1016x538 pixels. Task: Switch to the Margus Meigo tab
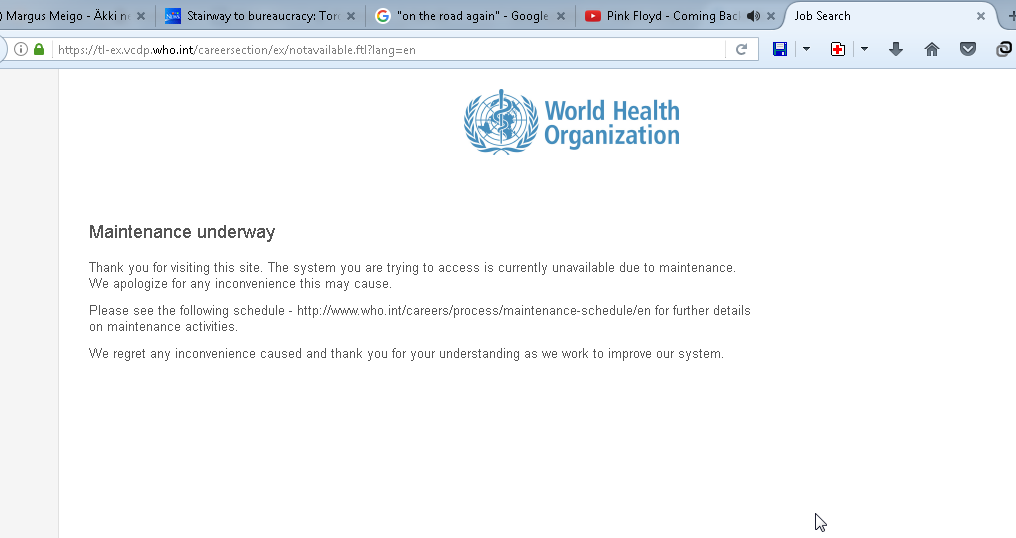pyautogui.click(x=68, y=16)
